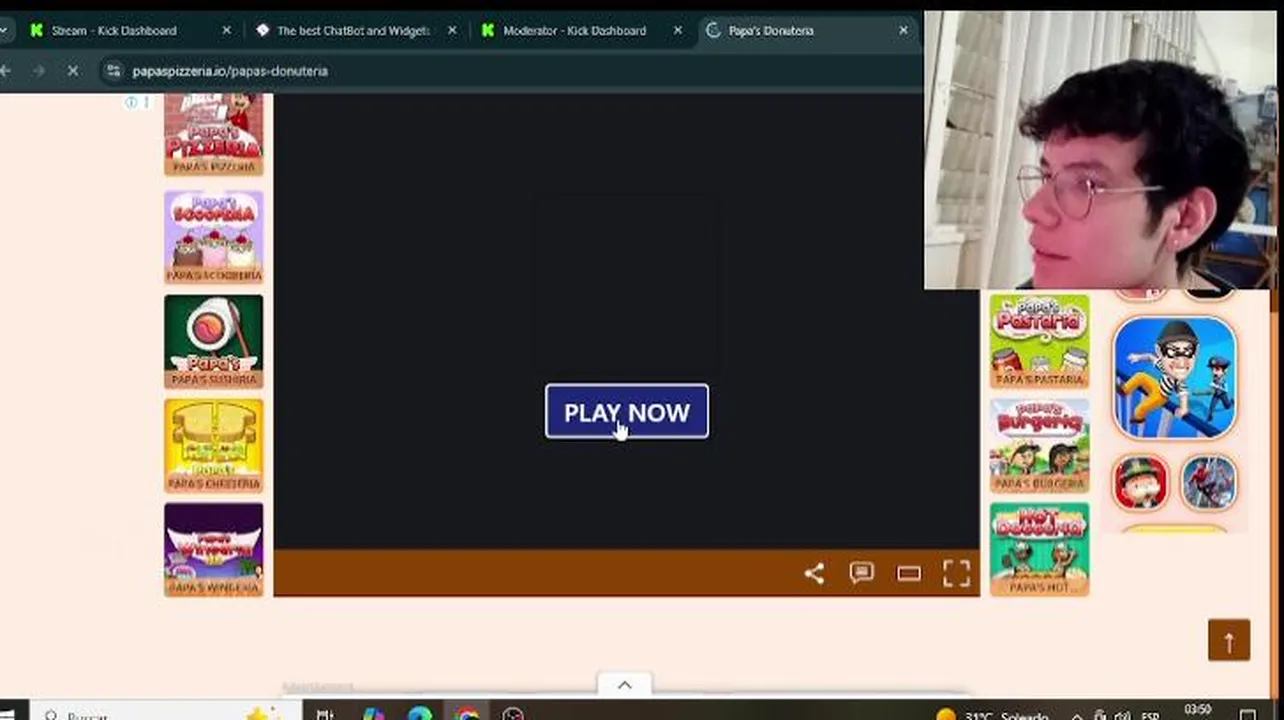1284x720 pixels.
Task: Stop page loading with the X button
Action: (73, 71)
